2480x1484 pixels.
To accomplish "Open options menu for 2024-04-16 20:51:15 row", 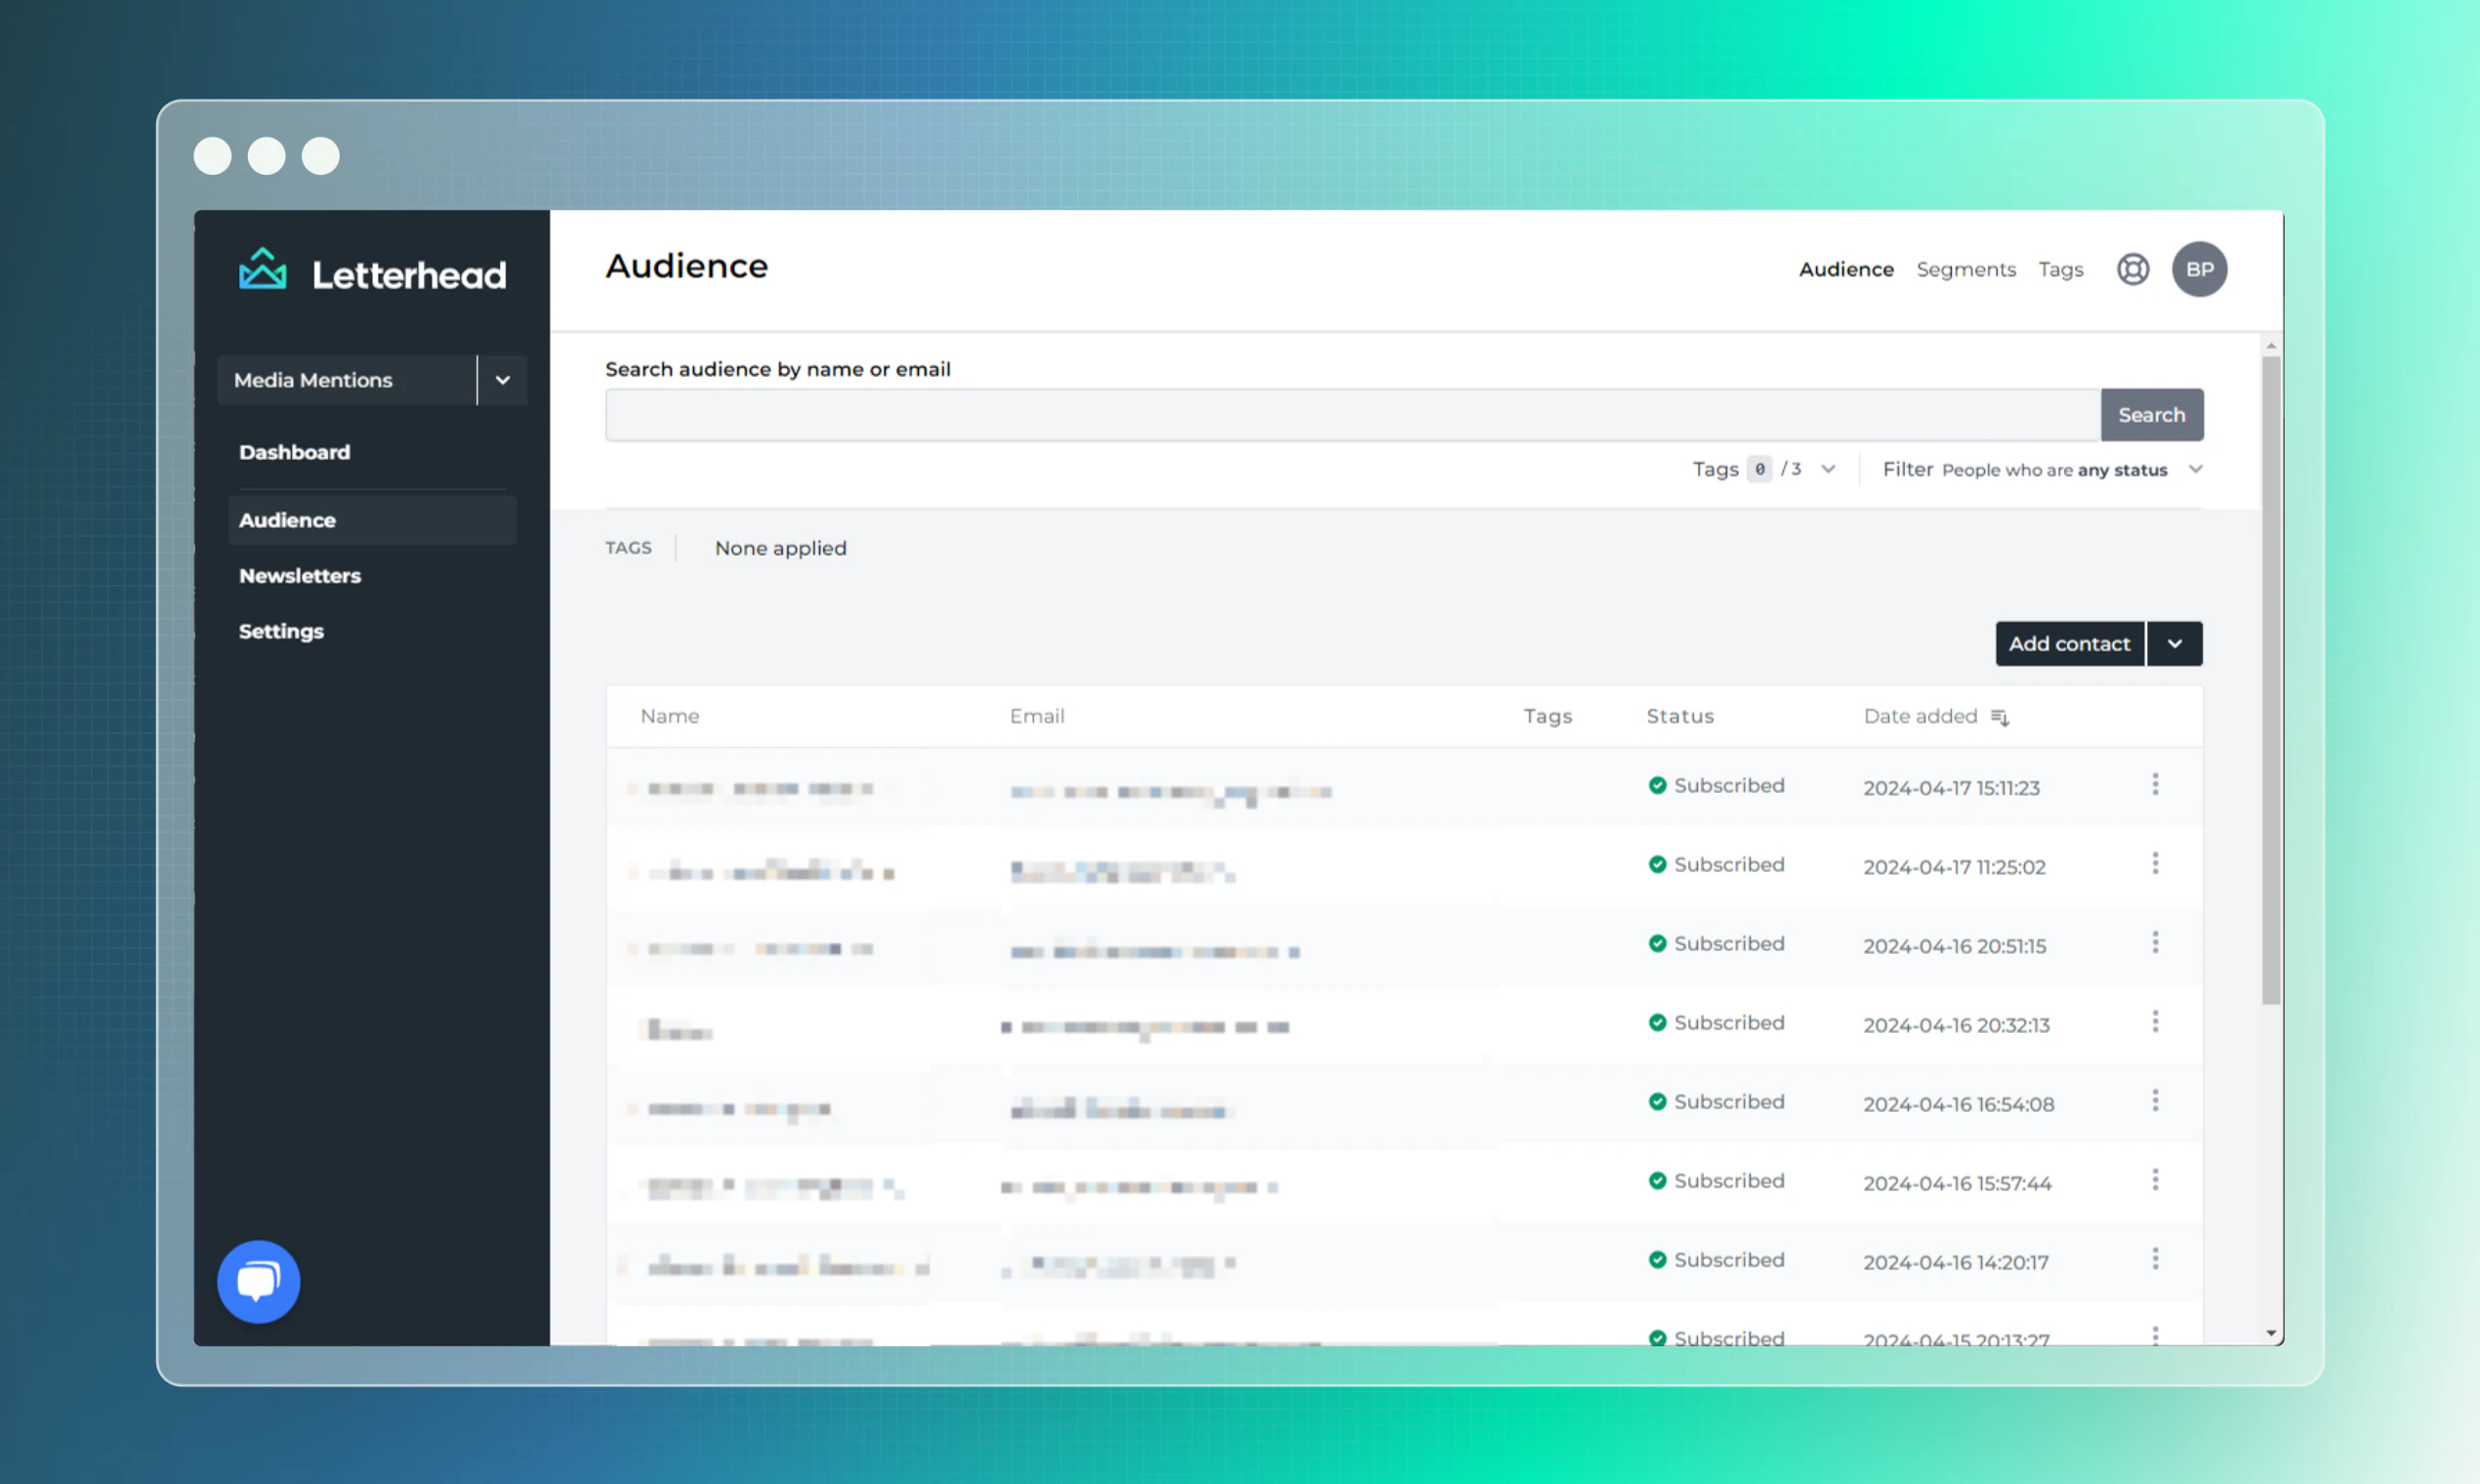I will [2154, 943].
